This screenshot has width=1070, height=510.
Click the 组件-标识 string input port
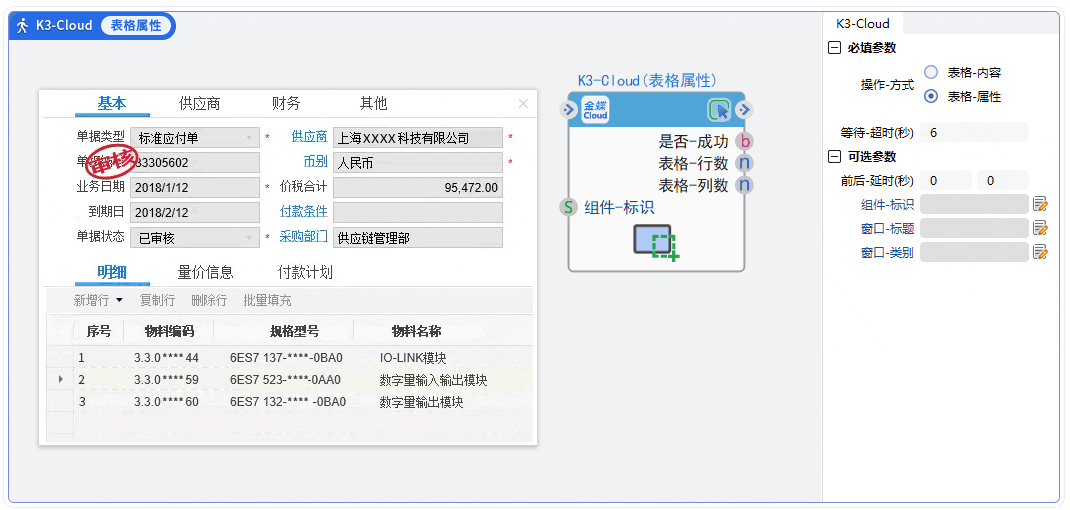(569, 207)
